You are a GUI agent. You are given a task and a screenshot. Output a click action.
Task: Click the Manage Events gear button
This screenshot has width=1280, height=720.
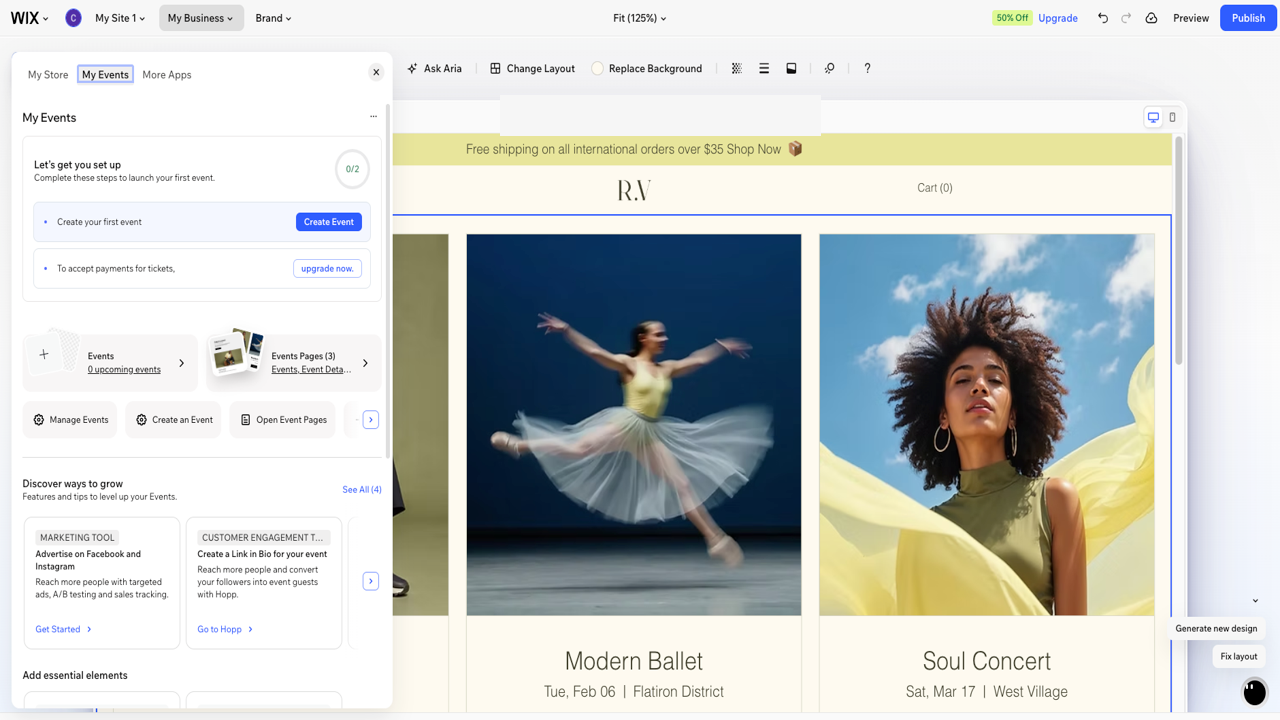pyautogui.click(x=70, y=420)
